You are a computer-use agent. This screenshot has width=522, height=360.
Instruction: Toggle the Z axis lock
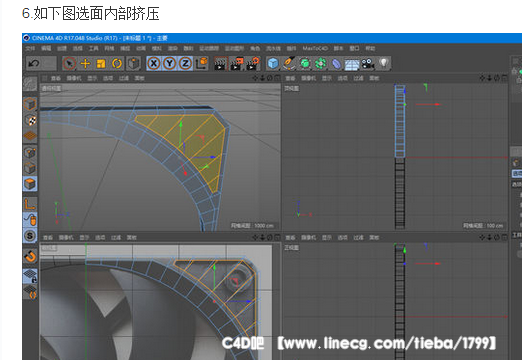(x=186, y=63)
